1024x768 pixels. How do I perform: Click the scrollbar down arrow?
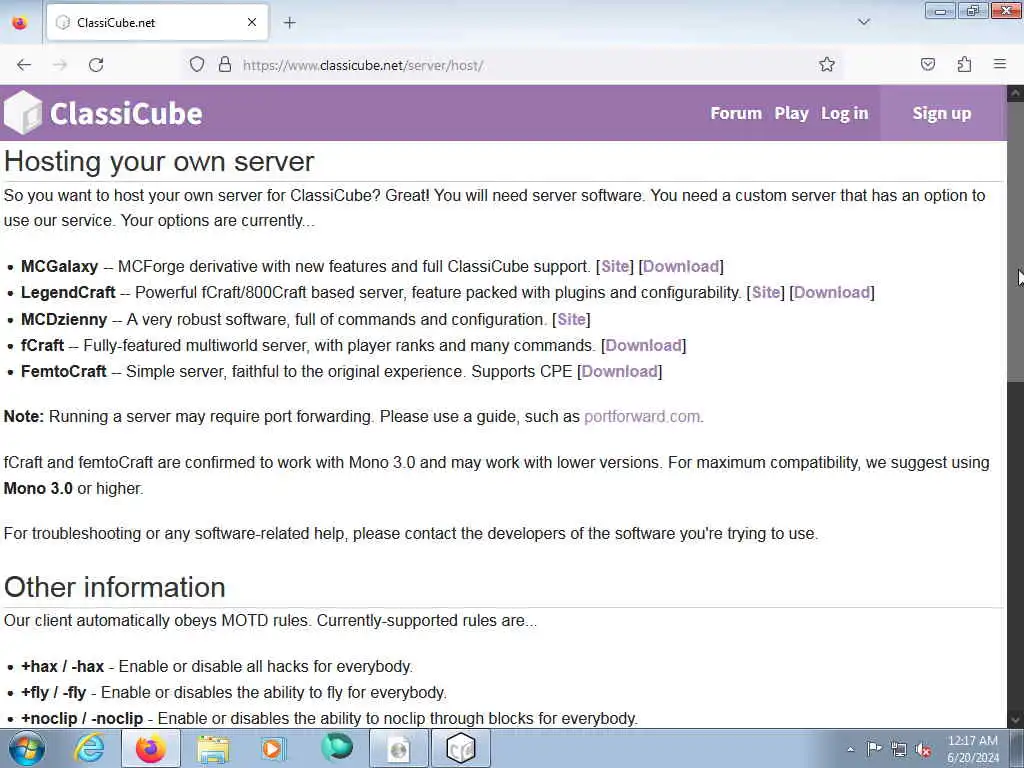tap(1016, 719)
